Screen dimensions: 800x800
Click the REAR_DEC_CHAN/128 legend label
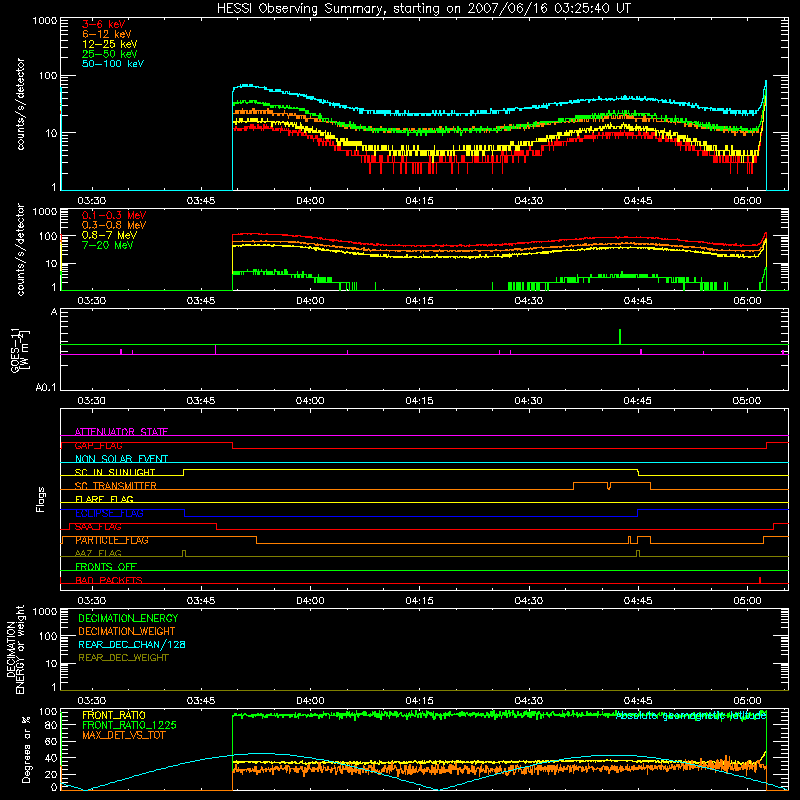click(132, 644)
